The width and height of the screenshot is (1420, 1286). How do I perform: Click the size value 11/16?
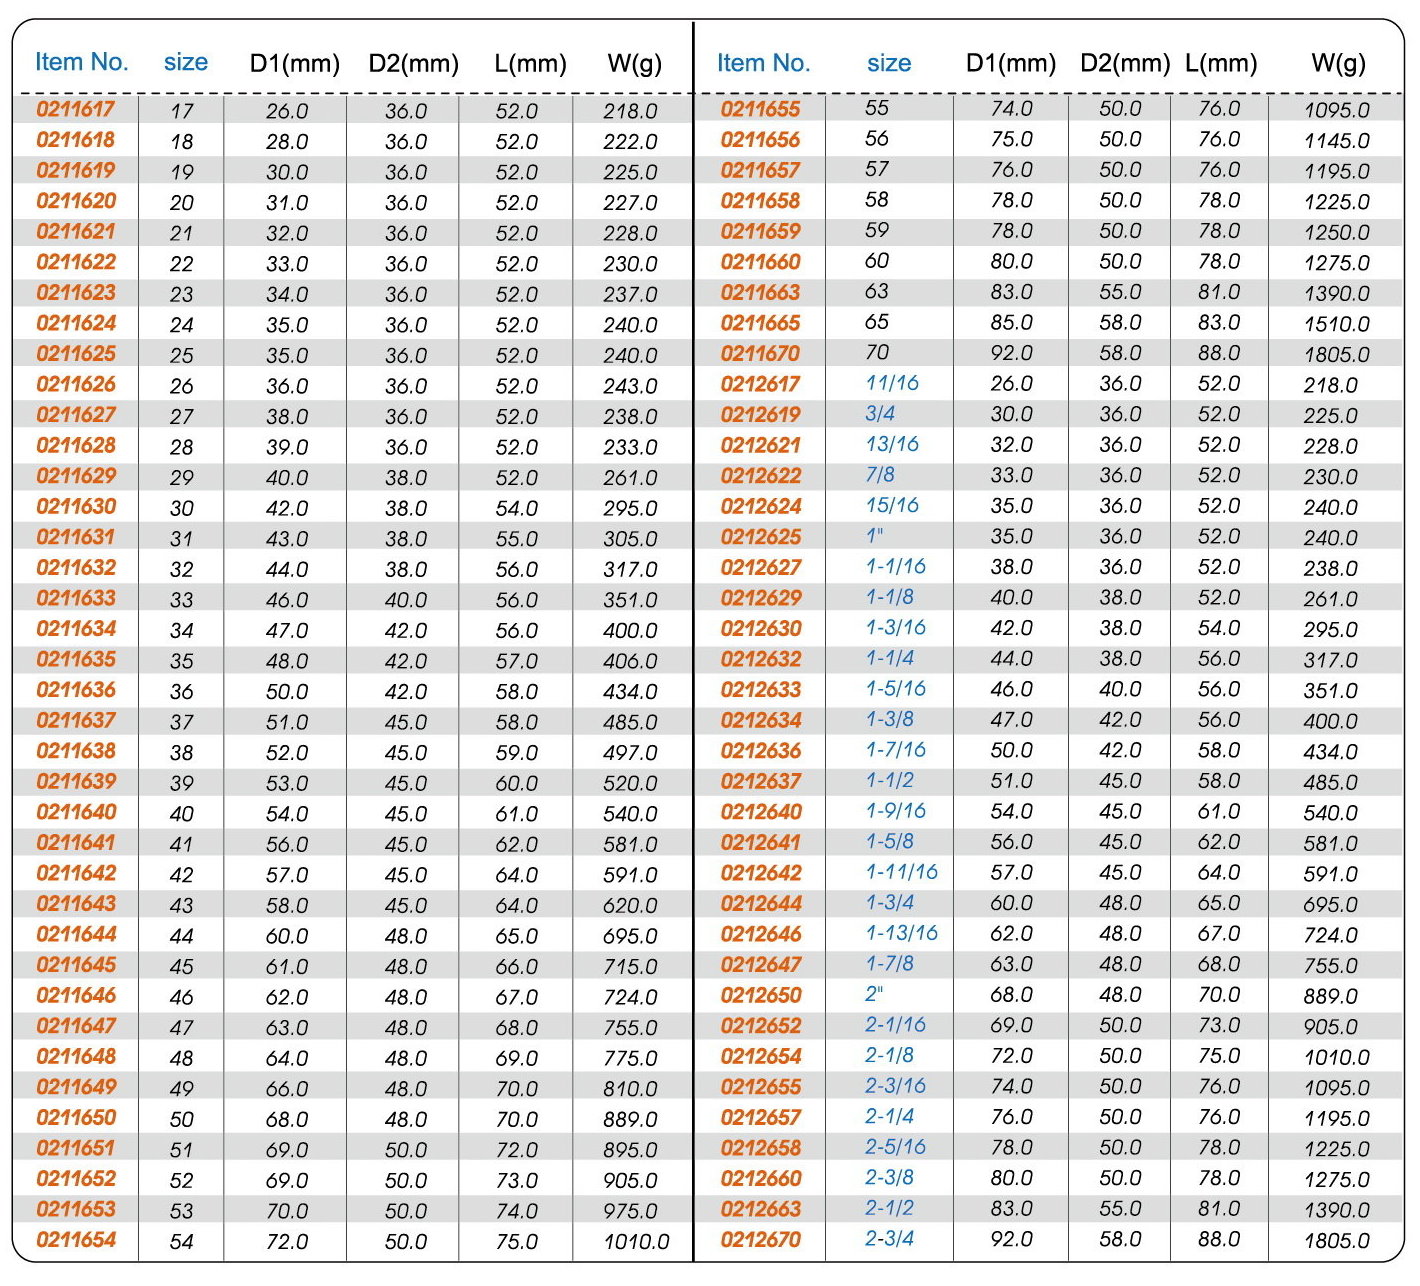tap(892, 383)
